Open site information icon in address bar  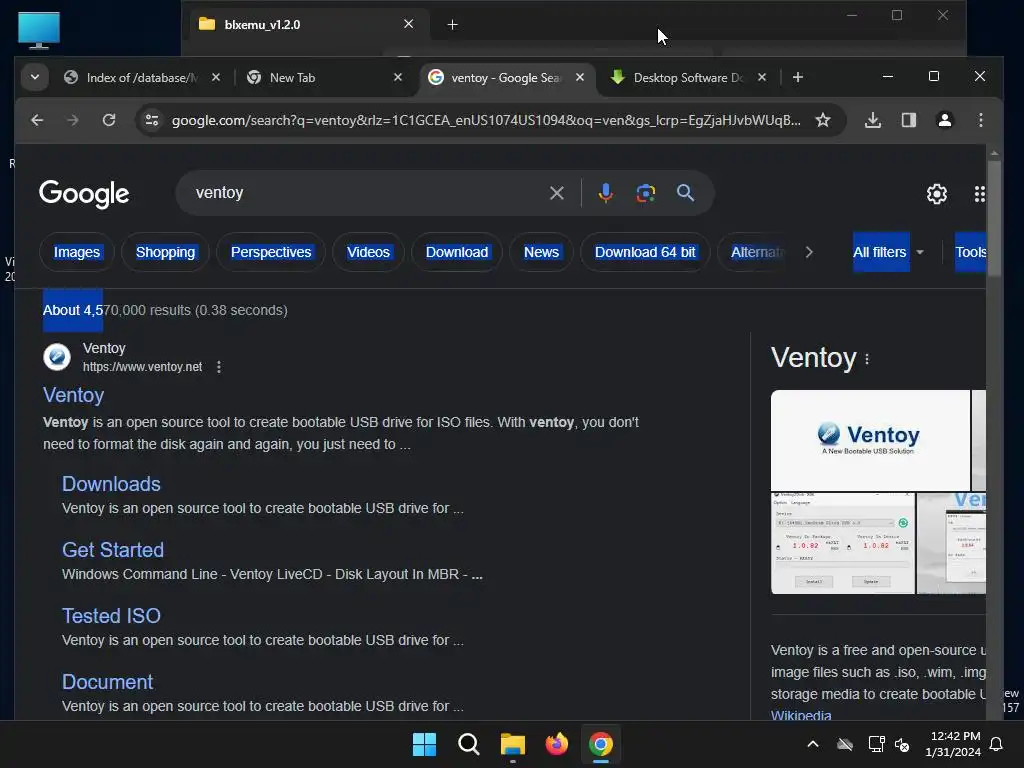[152, 120]
